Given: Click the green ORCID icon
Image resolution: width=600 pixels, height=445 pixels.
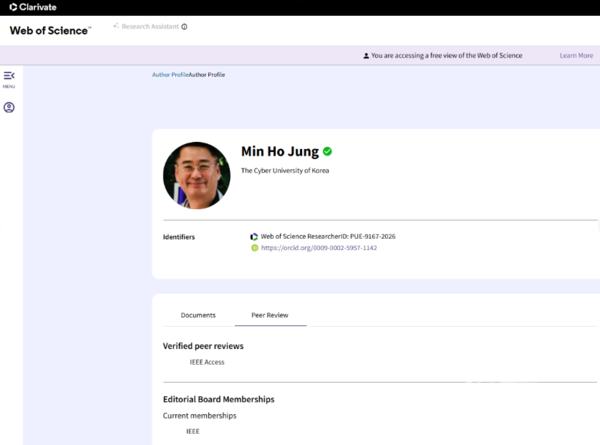Looking at the screenshot, I should [254, 248].
